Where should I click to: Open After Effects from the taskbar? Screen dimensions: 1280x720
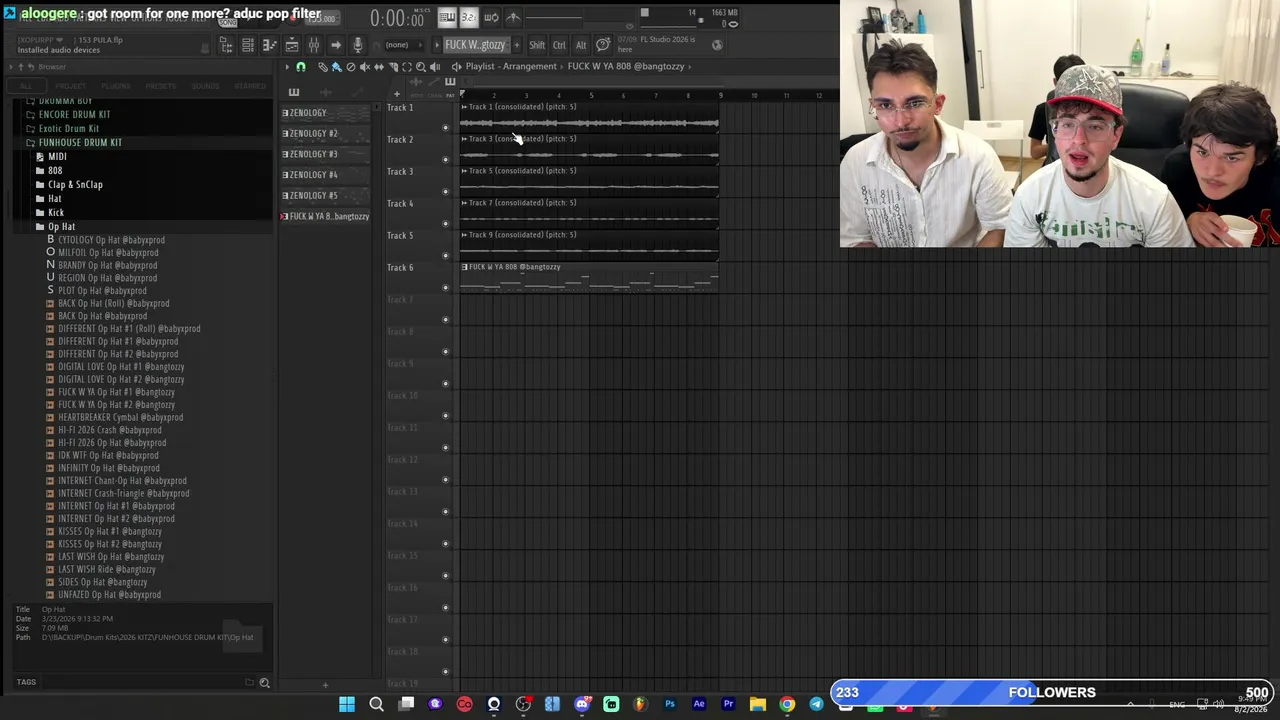[x=699, y=705]
